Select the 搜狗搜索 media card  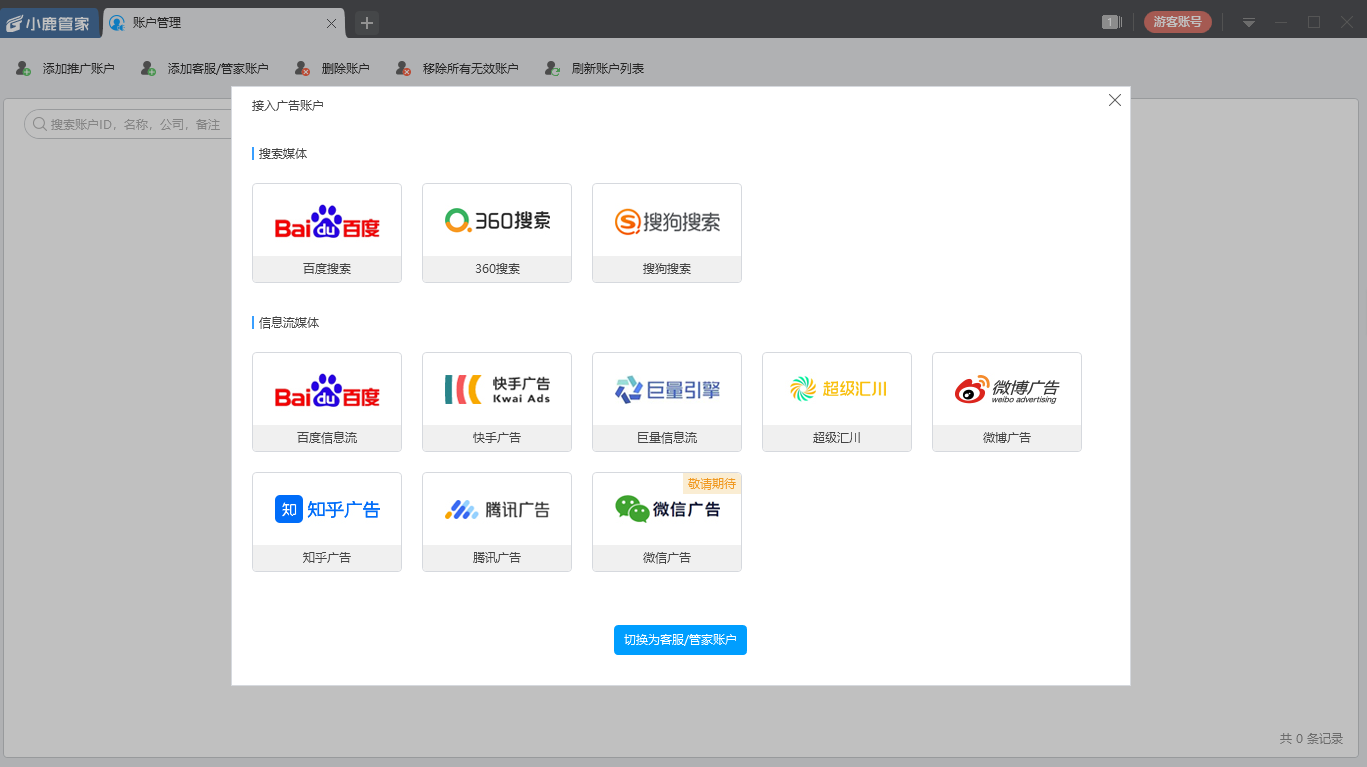coord(667,233)
